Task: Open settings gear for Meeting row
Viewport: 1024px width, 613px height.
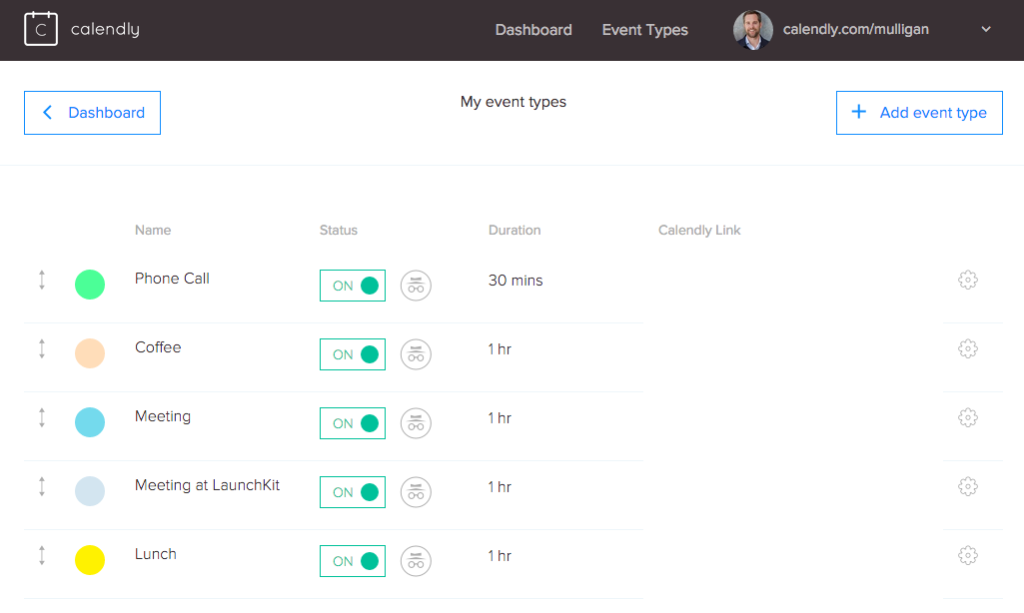Action: tap(968, 418)
